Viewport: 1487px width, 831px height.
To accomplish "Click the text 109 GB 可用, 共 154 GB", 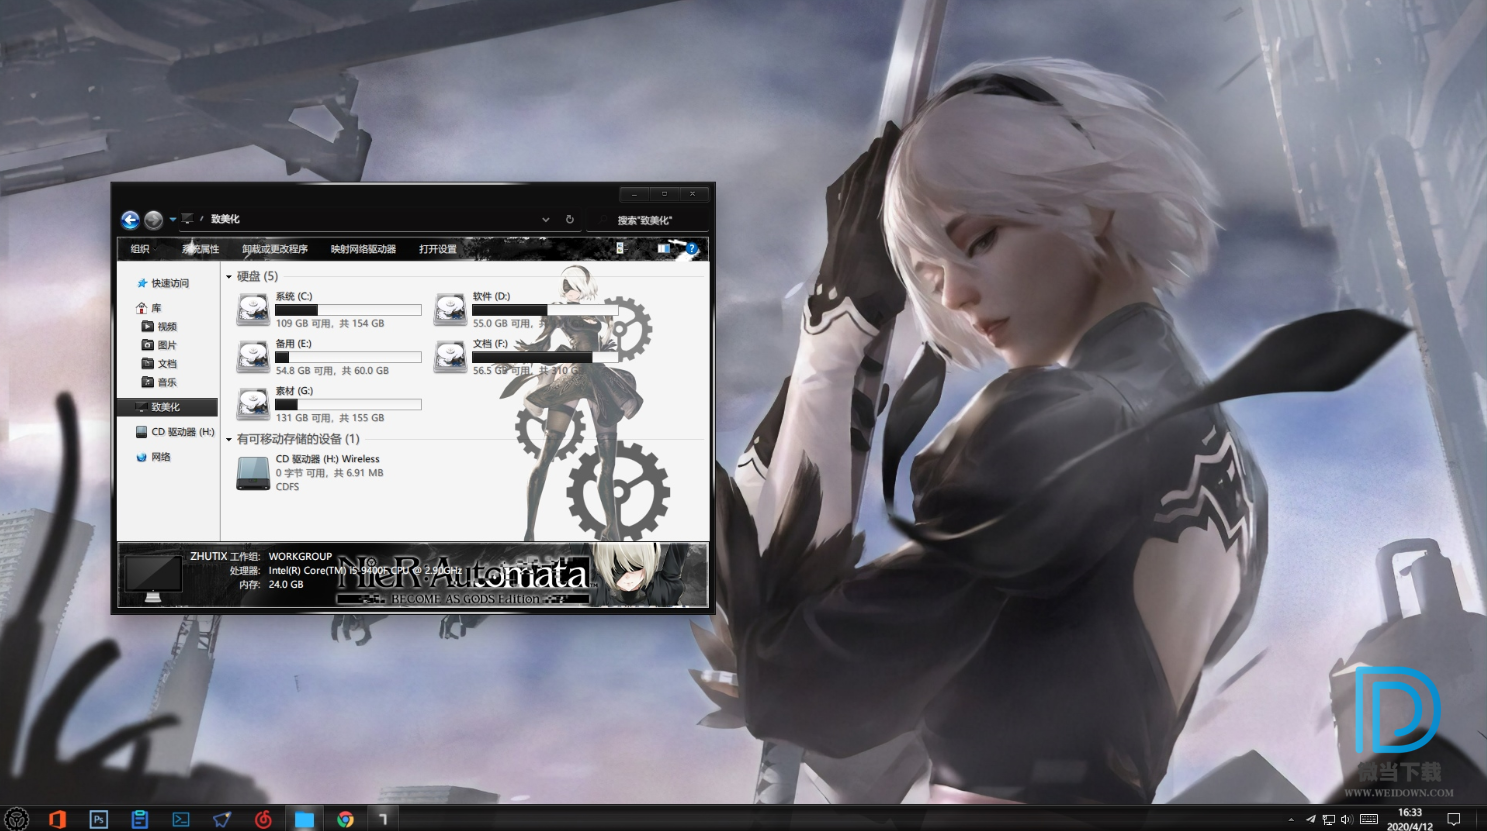I will pos(330,324).
